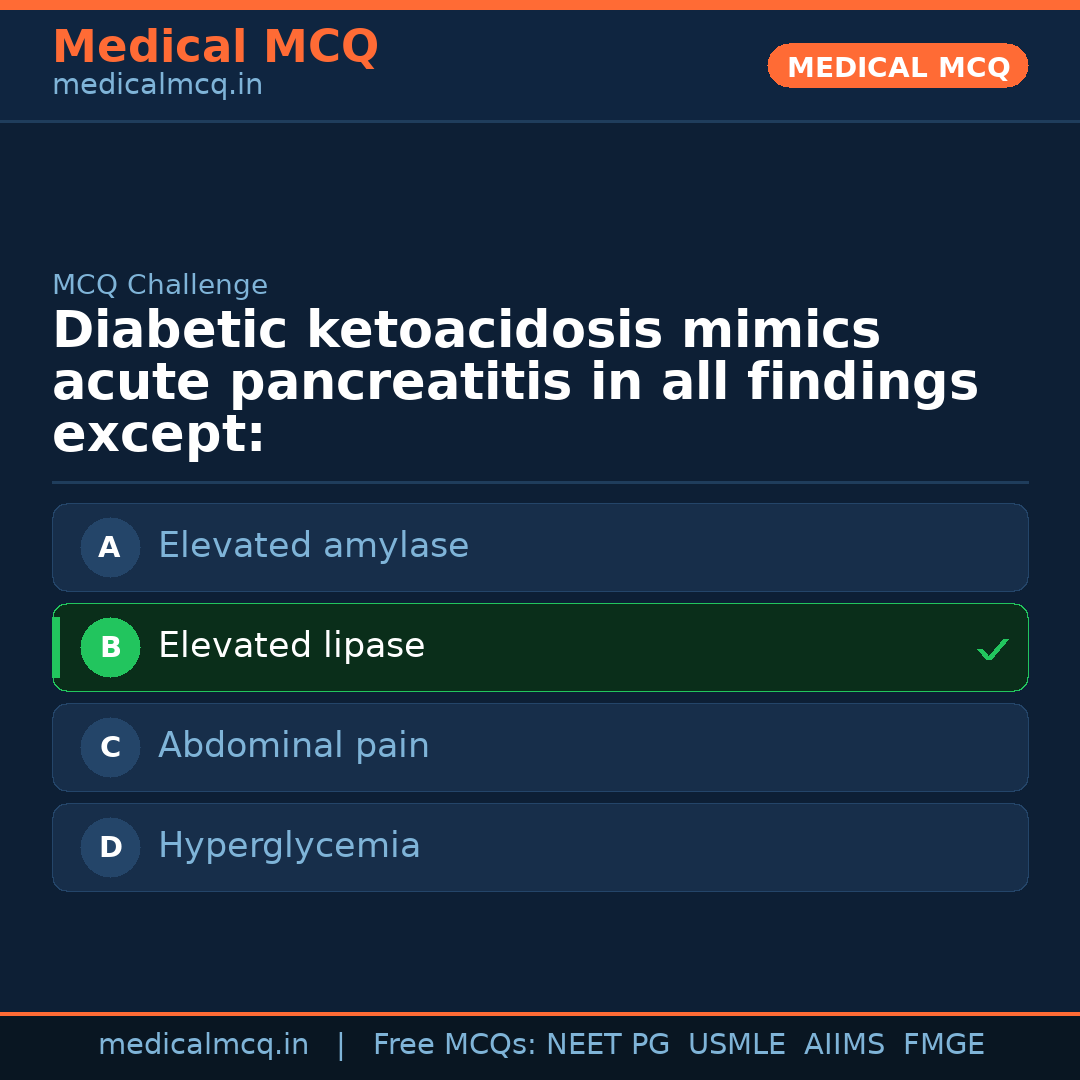The width and height of the screenshot is (1080, 1080).
Task: Click the orange MEDICAL MCQ badge
Action: point(897,66)
